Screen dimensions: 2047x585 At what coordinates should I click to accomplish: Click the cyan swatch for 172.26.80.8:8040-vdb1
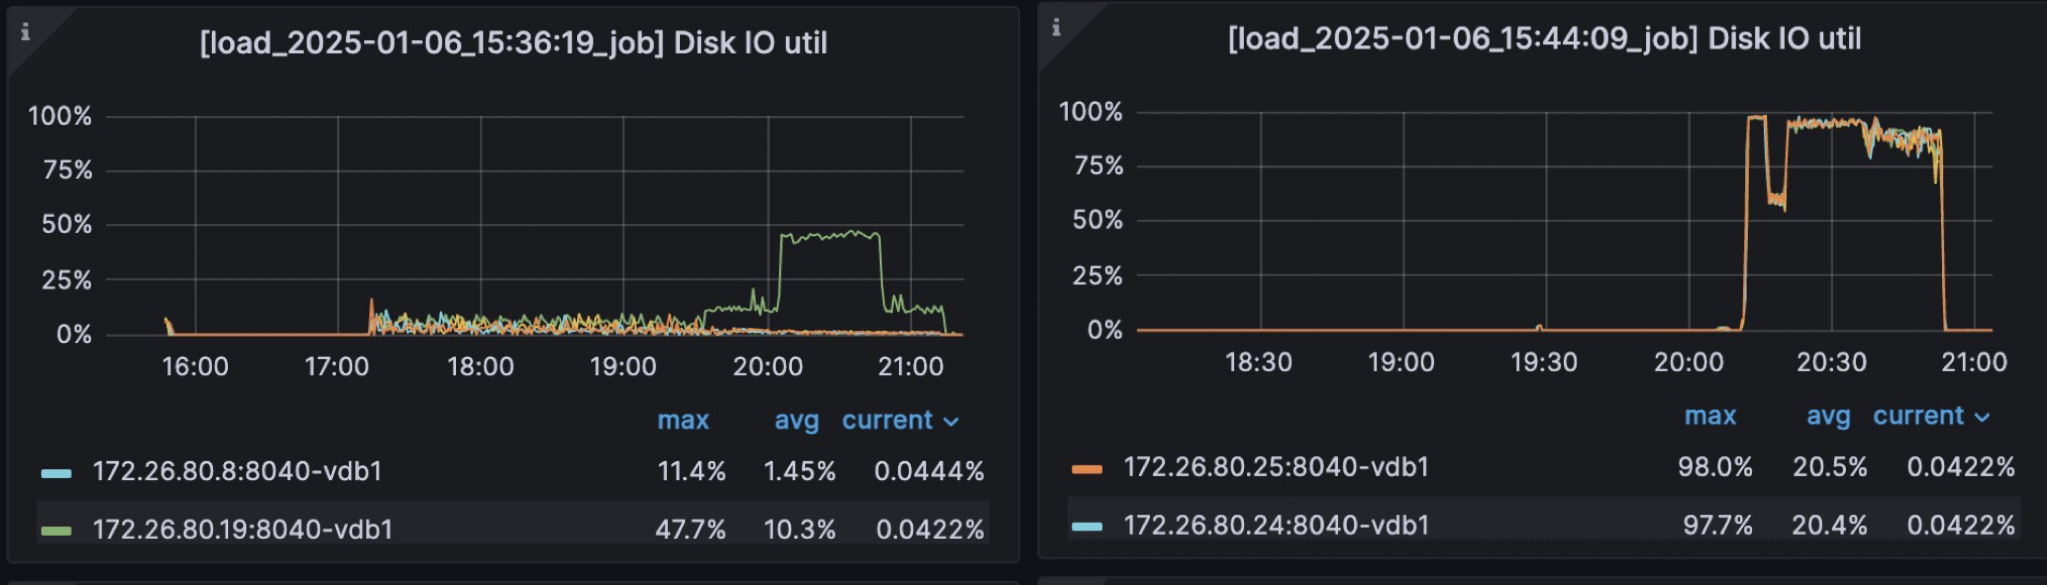[x=56, y=473]
